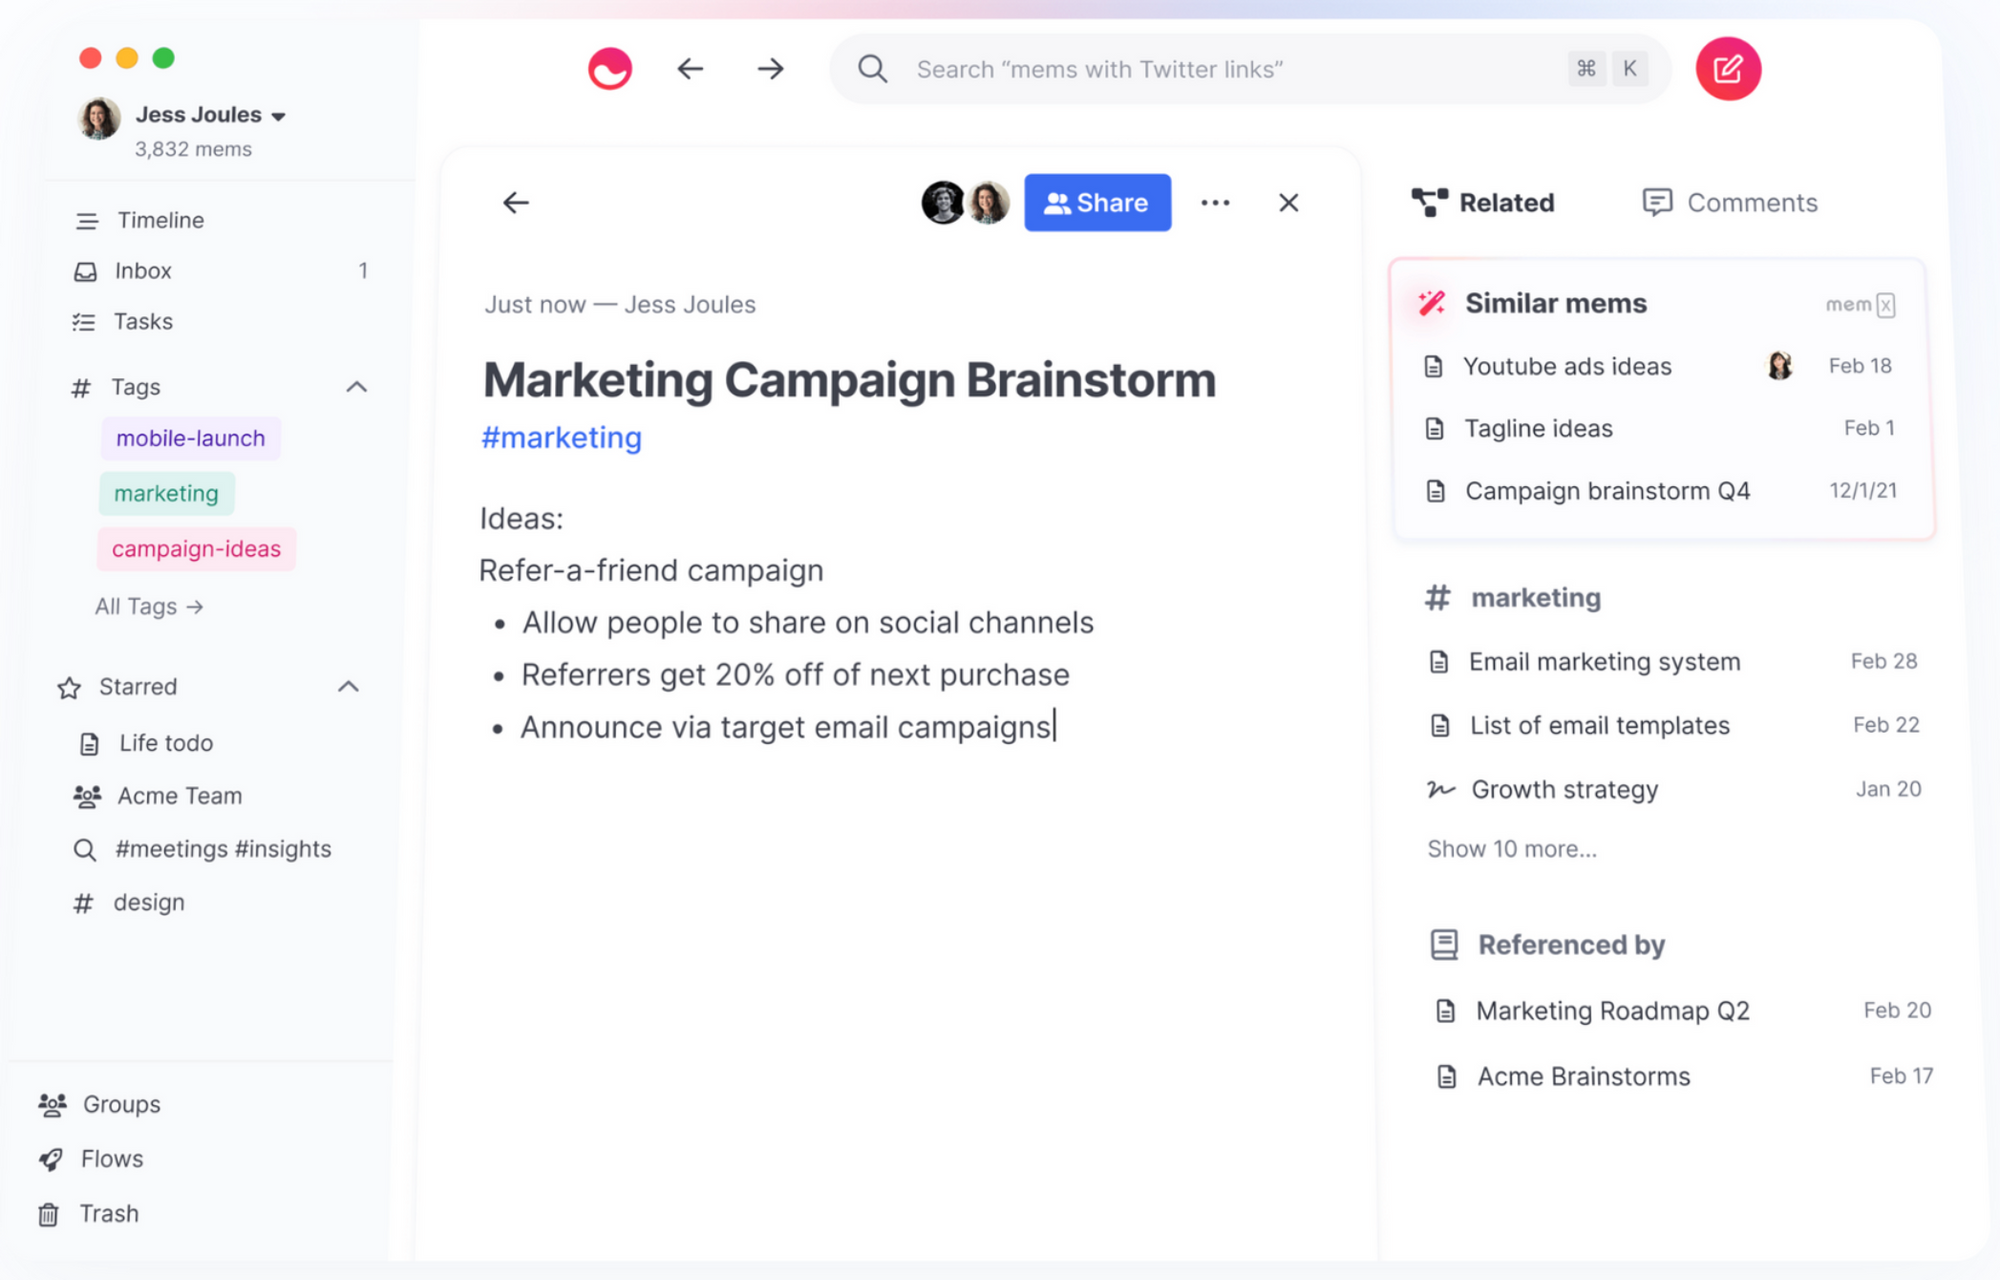Click the Email marketing system document icon
This screenshot has width=2000, height=1280.
1439,662
